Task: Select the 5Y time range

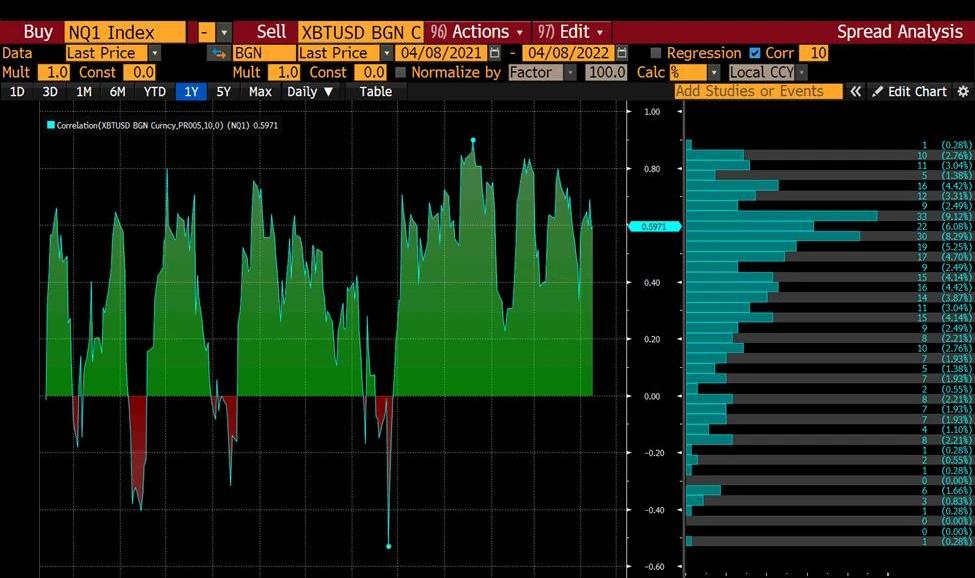Action: tap(224, 91)
